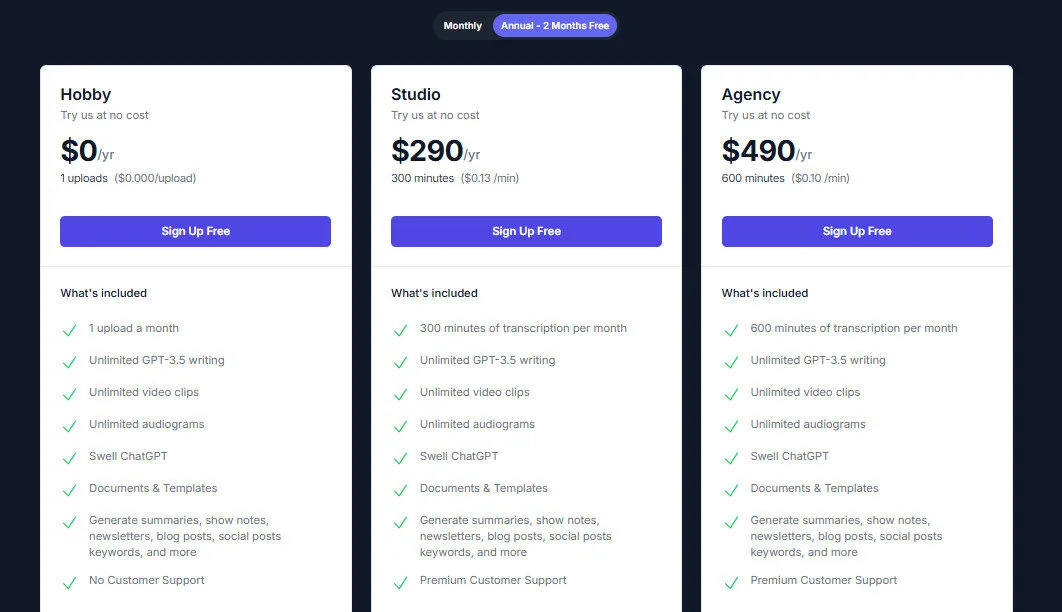This screenshot has height=612, width=1062.
Task: Click the checkmark next to 'Swell ChatGPT' under Agency
Action: (730, 456)
